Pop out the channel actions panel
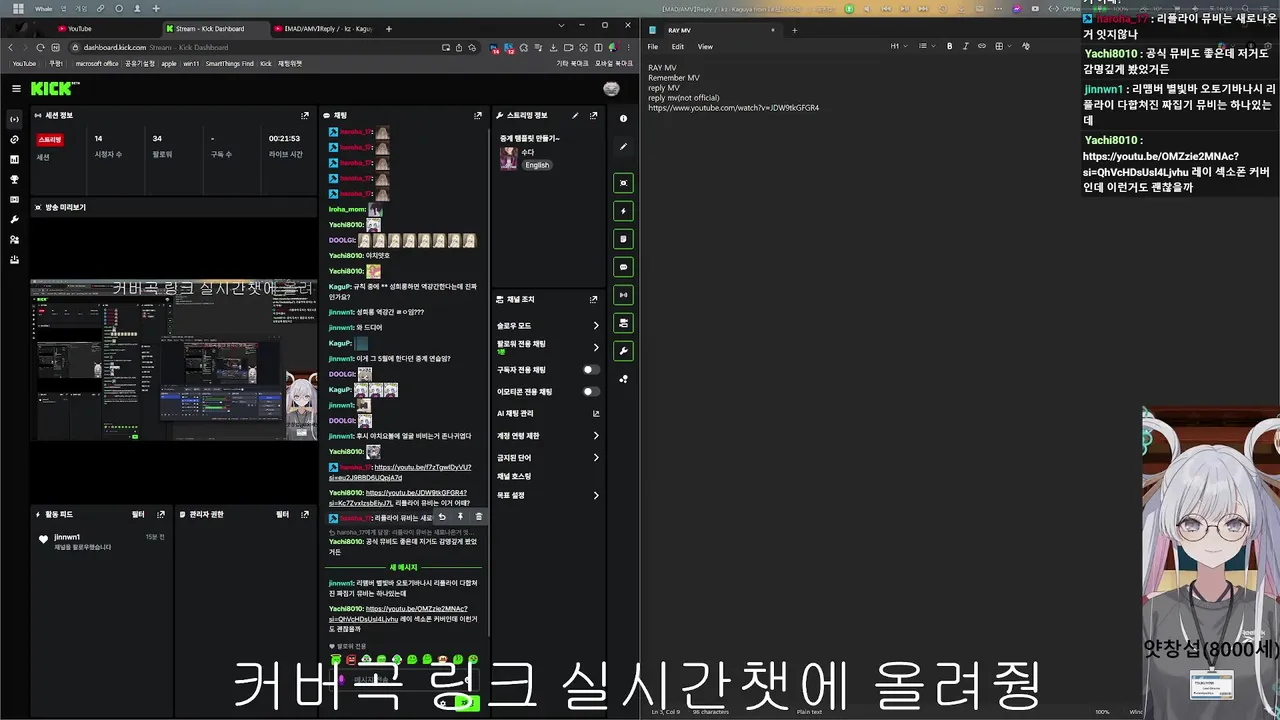Image resolution: width=1280 pixels, height=720 pixels. [x=593, y=299]
